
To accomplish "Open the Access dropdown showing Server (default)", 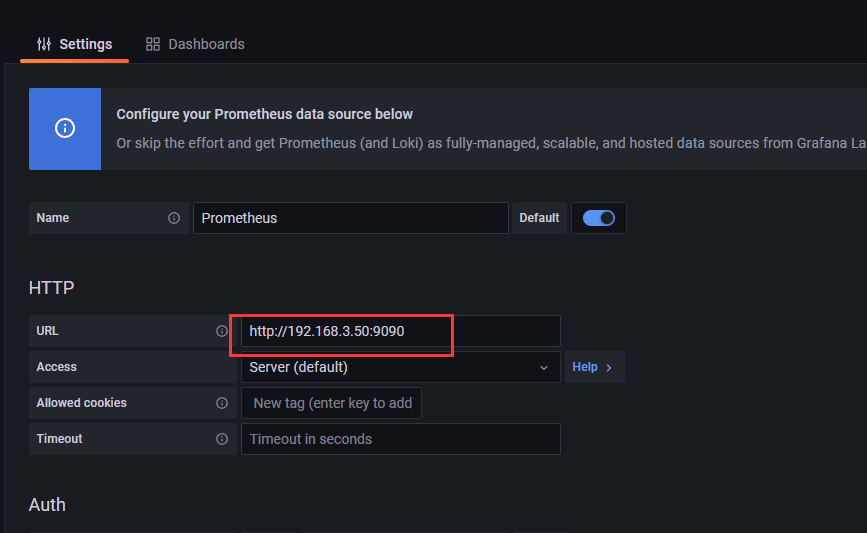I will (x=401, y=367).
